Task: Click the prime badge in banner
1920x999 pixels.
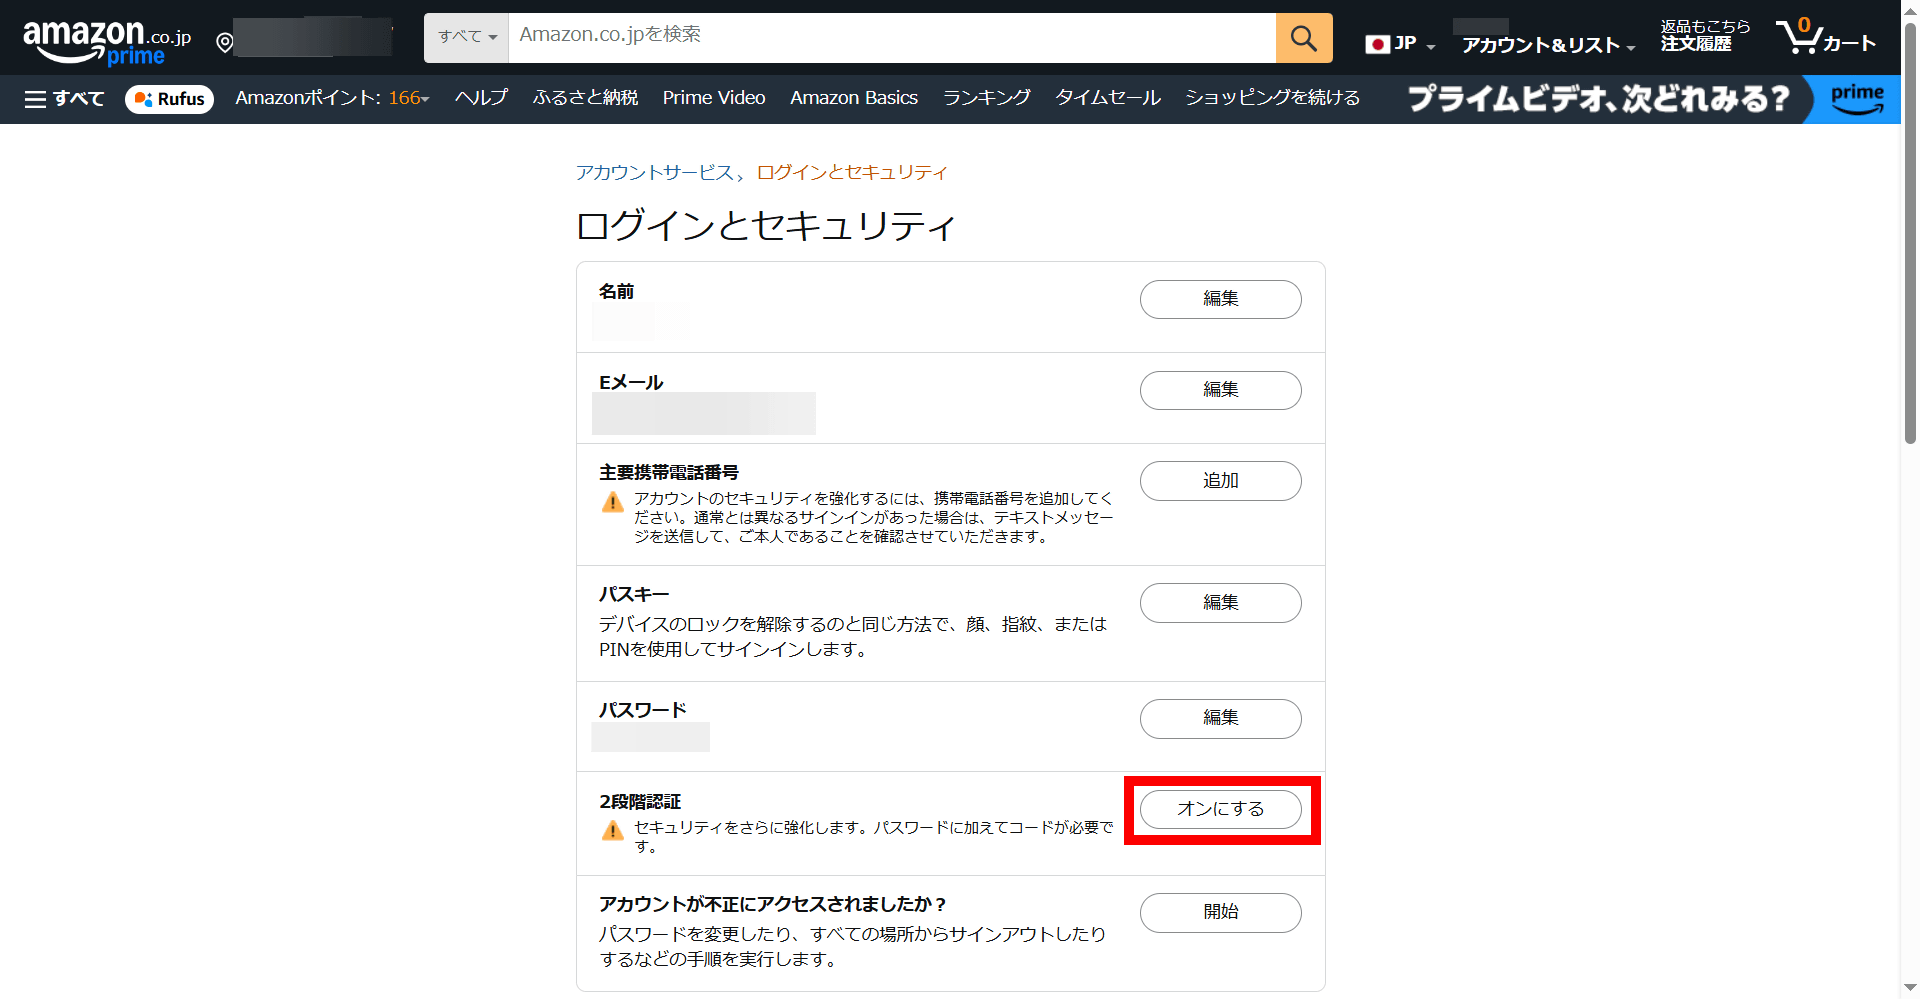Action: coord(1857,99)
